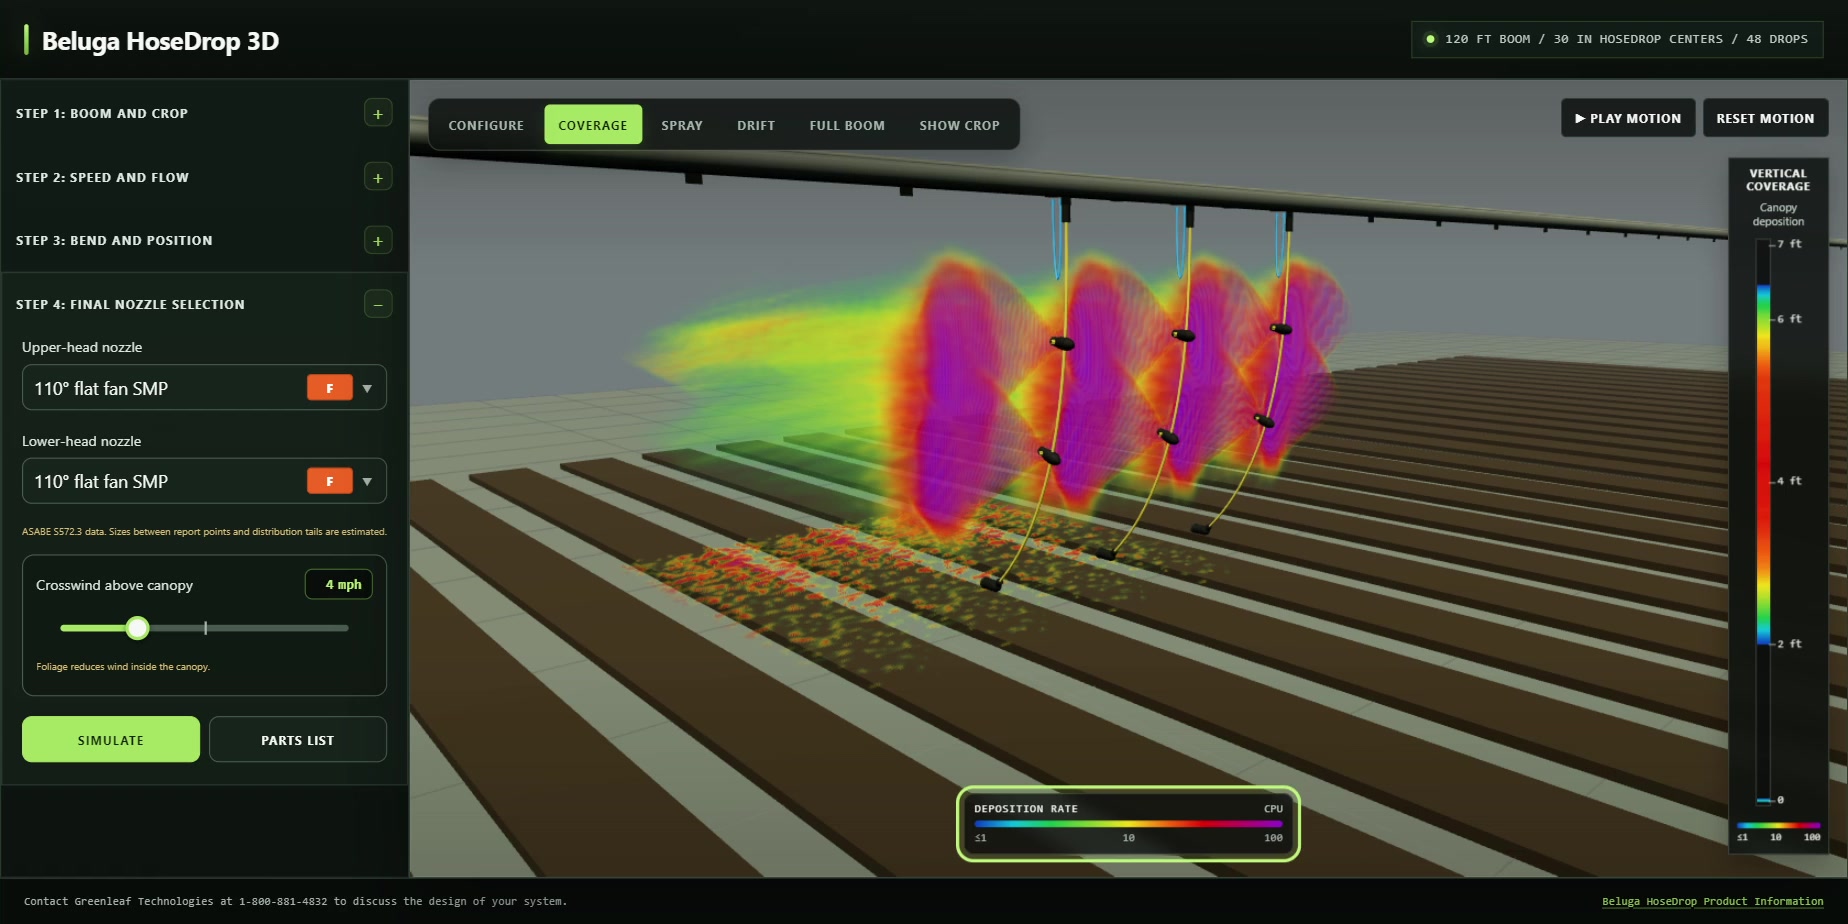Click the Beluga HoseDrop 3D title
This screenshot has height=924, width=1848.
click(160, 41)
